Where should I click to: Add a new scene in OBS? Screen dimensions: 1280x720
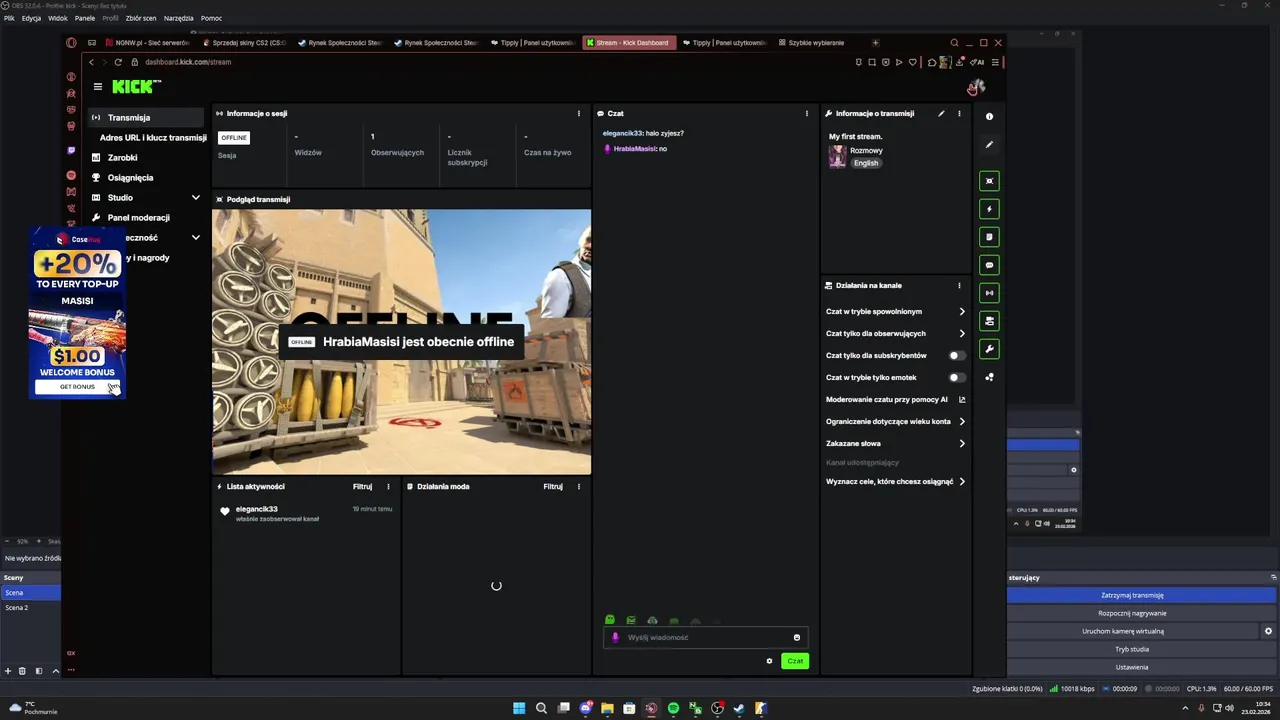tap(8, 671)
